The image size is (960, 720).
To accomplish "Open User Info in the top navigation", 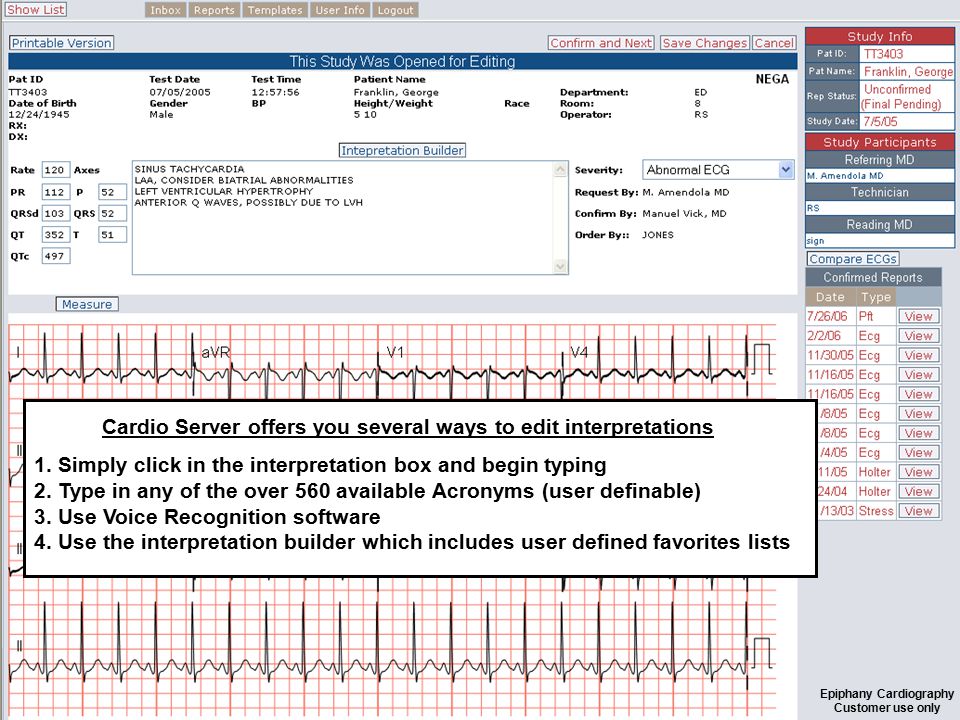I will pyautogui.click(x=340, y=10).
